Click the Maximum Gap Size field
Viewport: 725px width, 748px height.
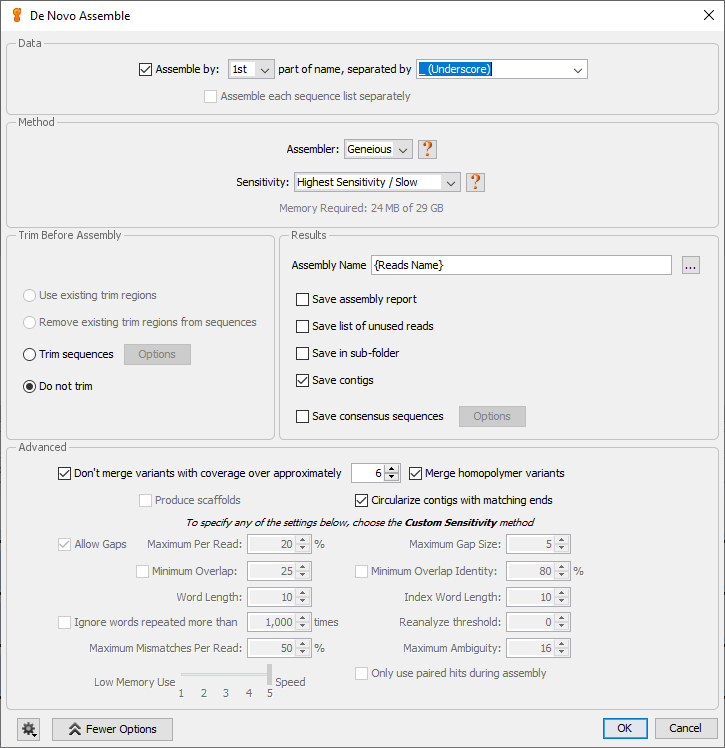point(530,544)
